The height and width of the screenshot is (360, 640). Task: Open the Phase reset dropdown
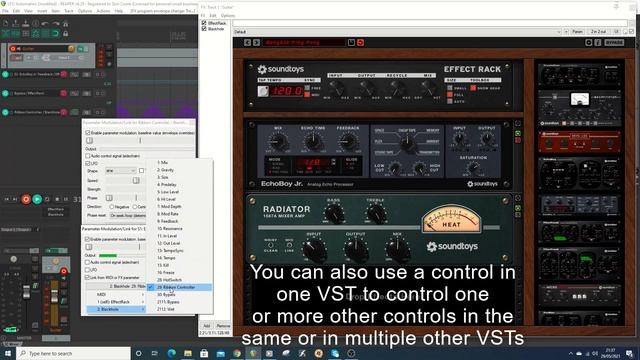click(x=128, y=215)
